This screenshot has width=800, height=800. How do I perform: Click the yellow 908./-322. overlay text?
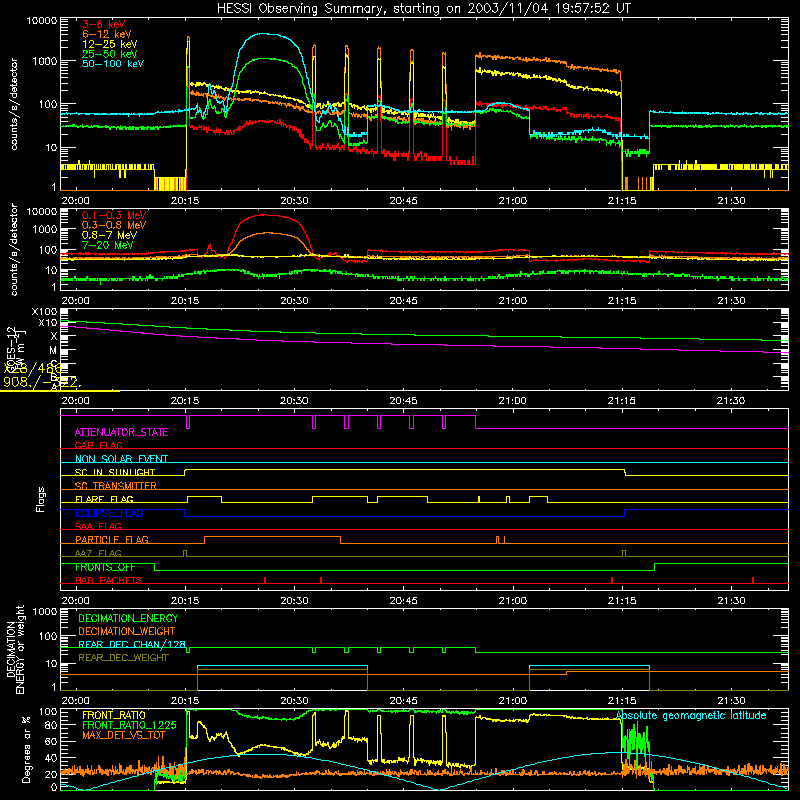[x=40, y=382]
